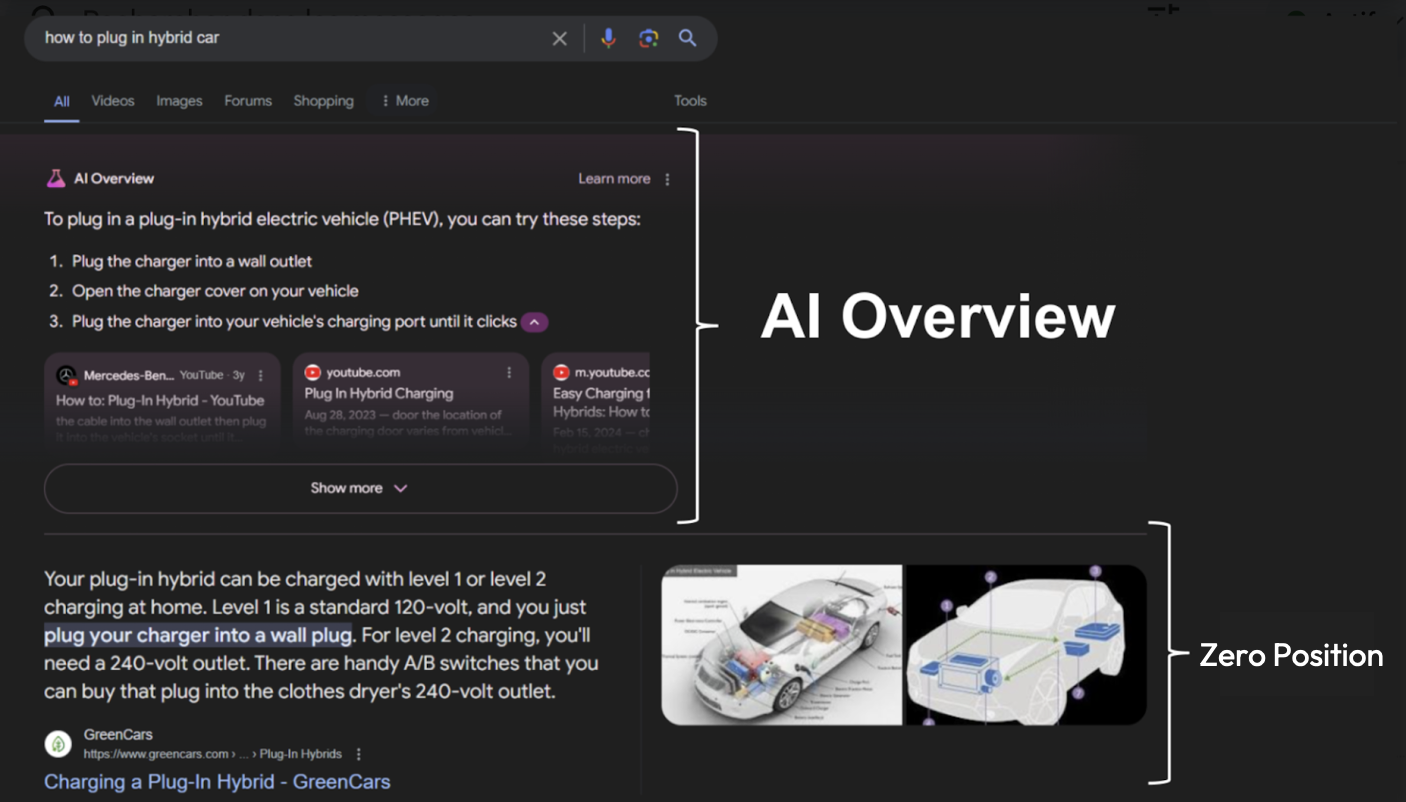
Task: Click the greencars.com URL breadcrumb
Action: click(212, 754)
